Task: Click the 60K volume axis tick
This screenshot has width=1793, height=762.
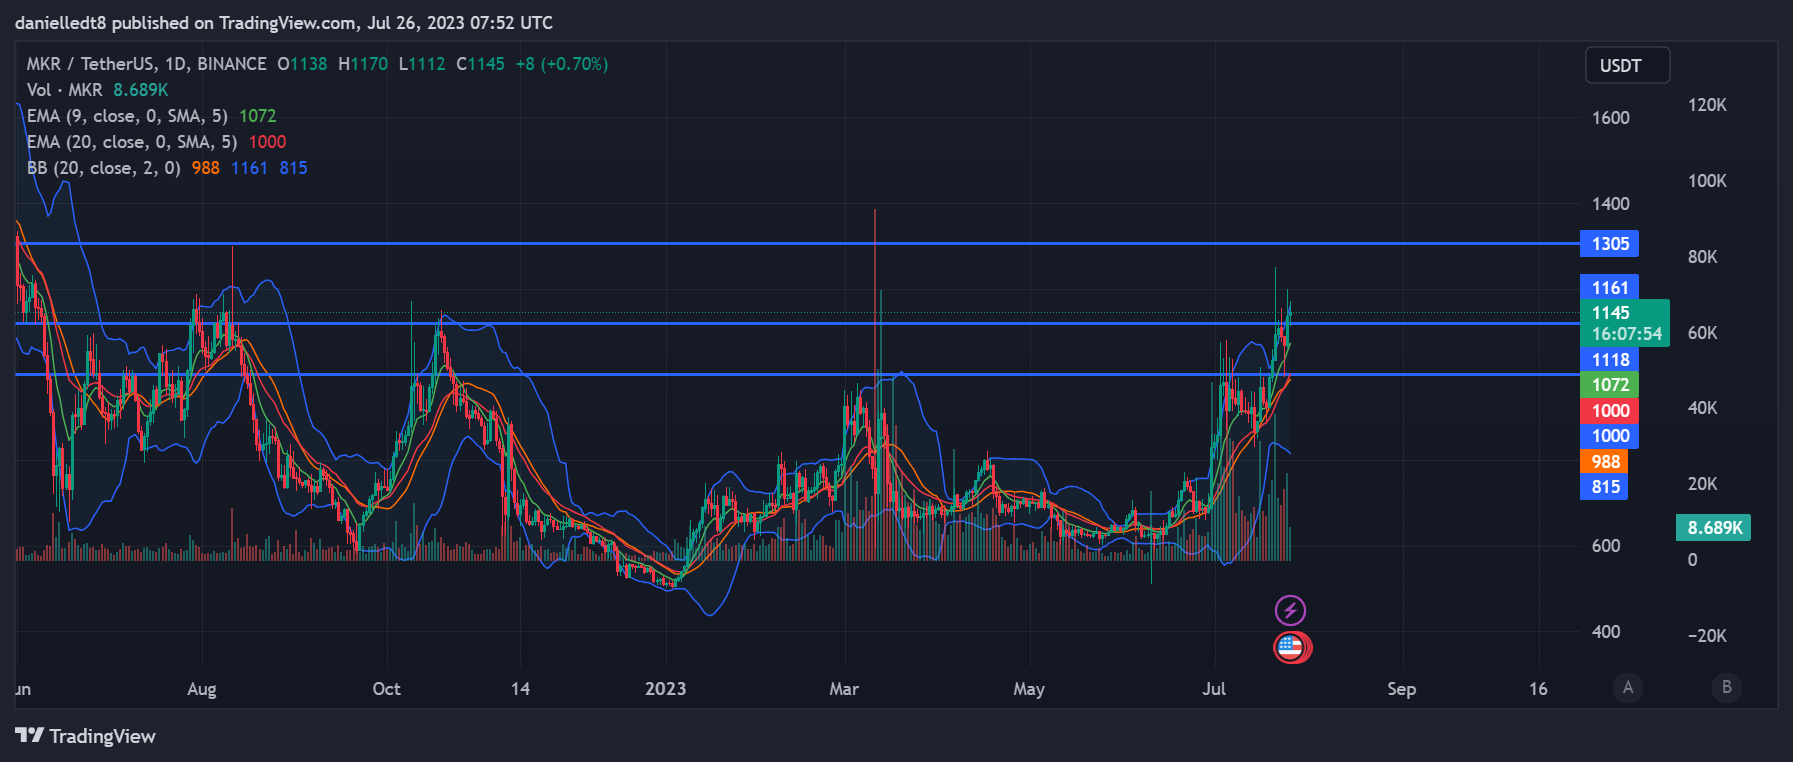Action: pos(1703,333)
